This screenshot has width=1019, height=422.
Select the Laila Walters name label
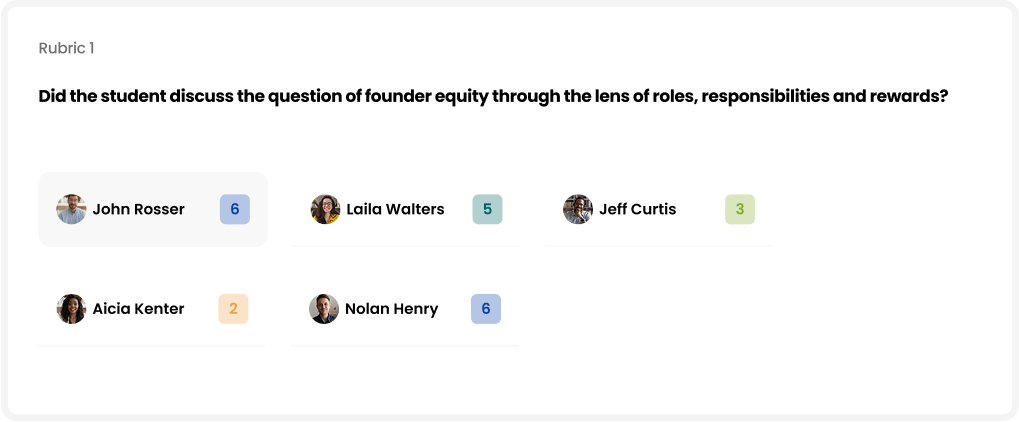pyautogui.click(x=395, y=209)
